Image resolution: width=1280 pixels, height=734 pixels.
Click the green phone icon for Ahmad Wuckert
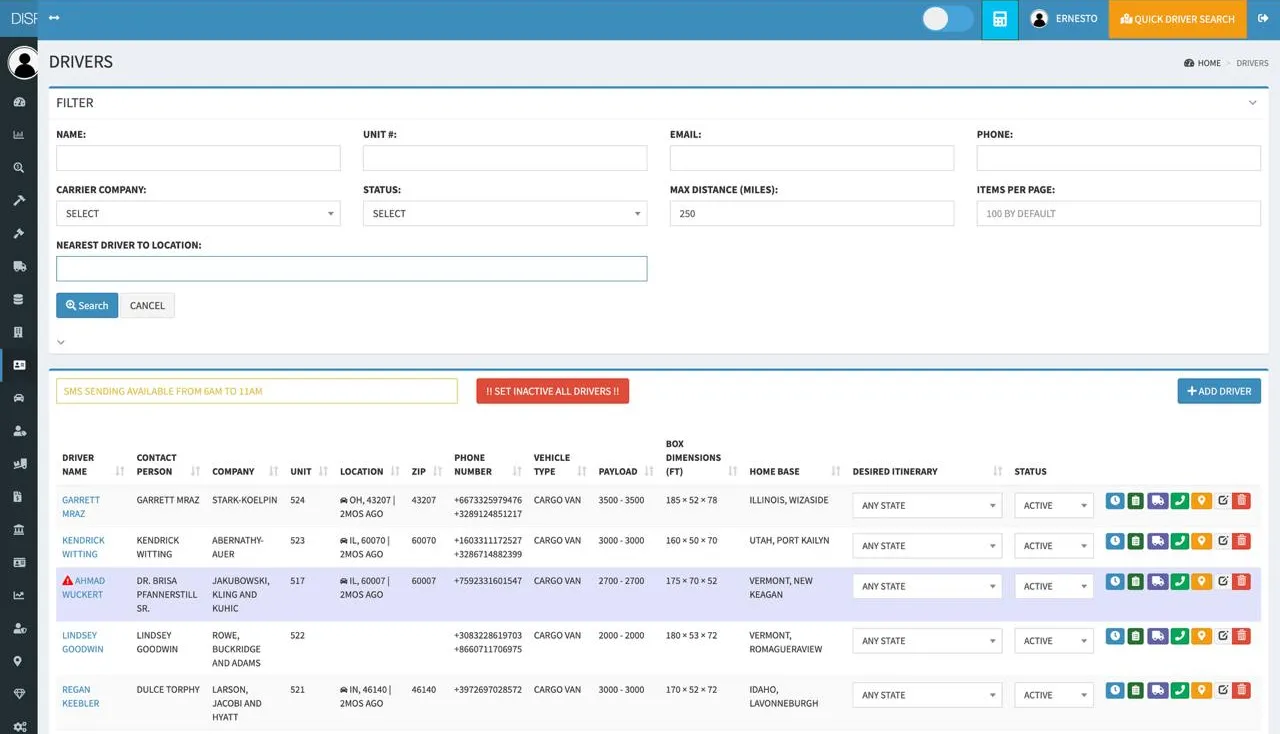pos(1179,582)
